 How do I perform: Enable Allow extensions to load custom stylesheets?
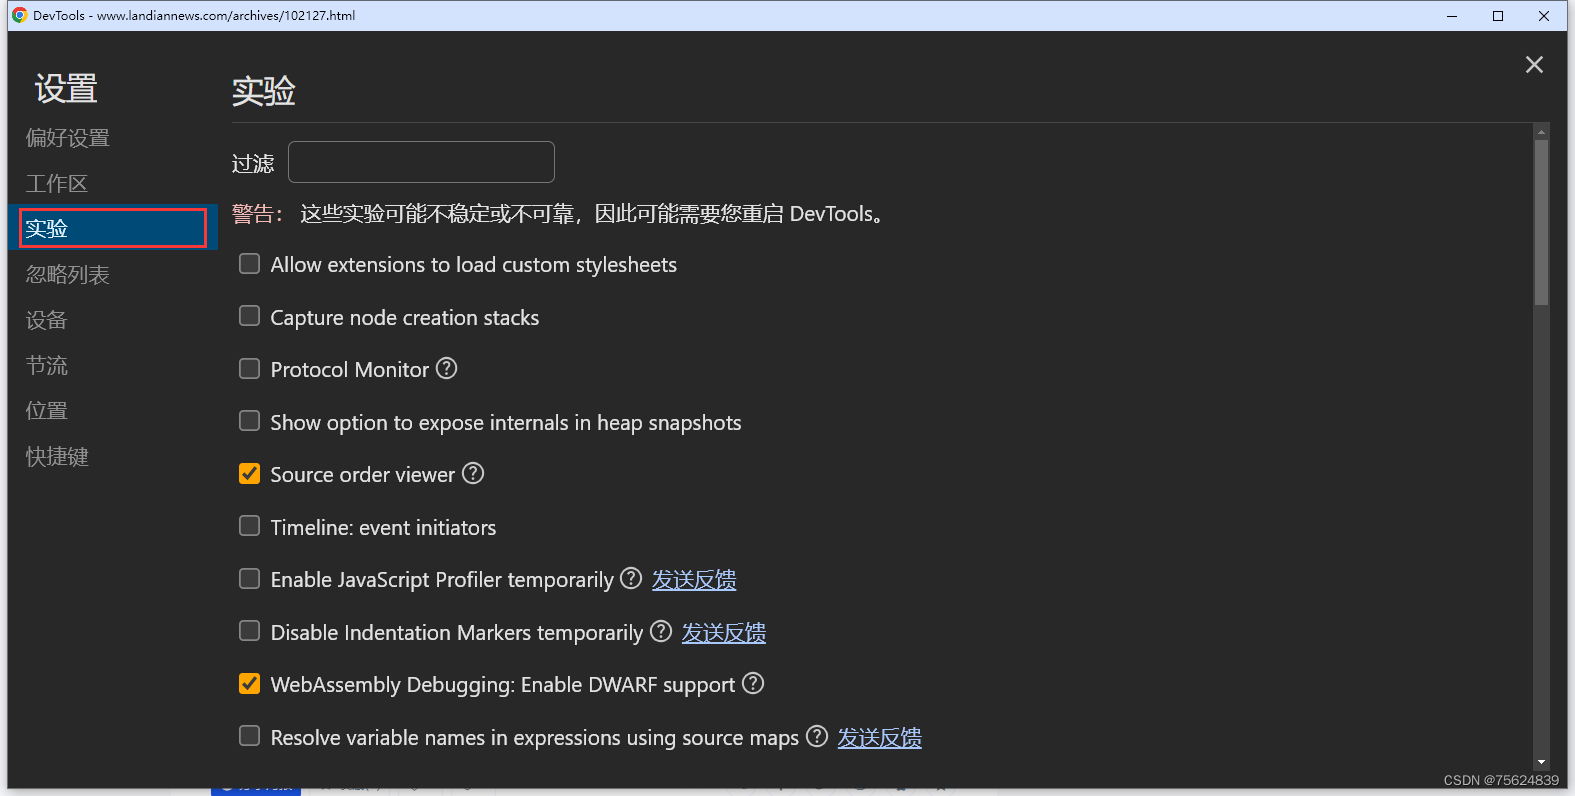[x=250, y=263]
